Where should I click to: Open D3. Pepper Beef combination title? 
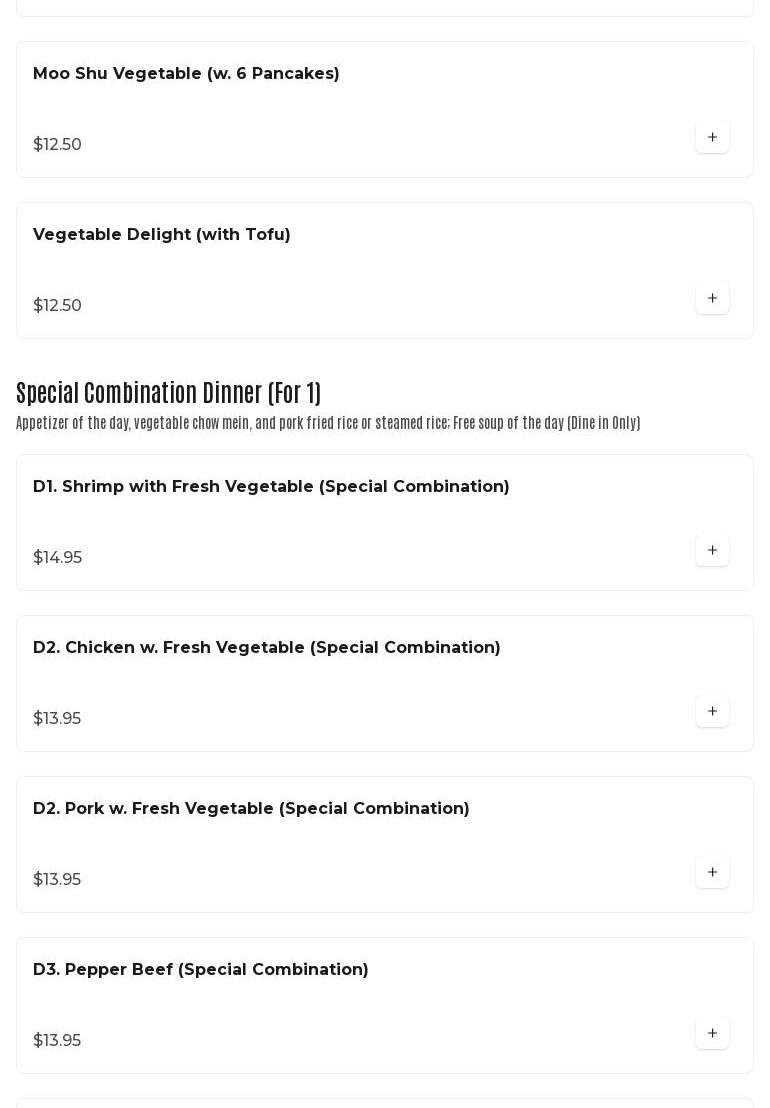point(201,970)
